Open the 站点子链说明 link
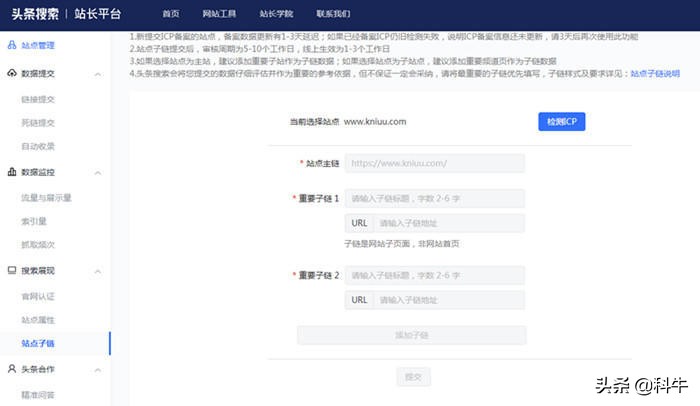The height and width of the screenshot is (406, 700). [x=655, y=74]
